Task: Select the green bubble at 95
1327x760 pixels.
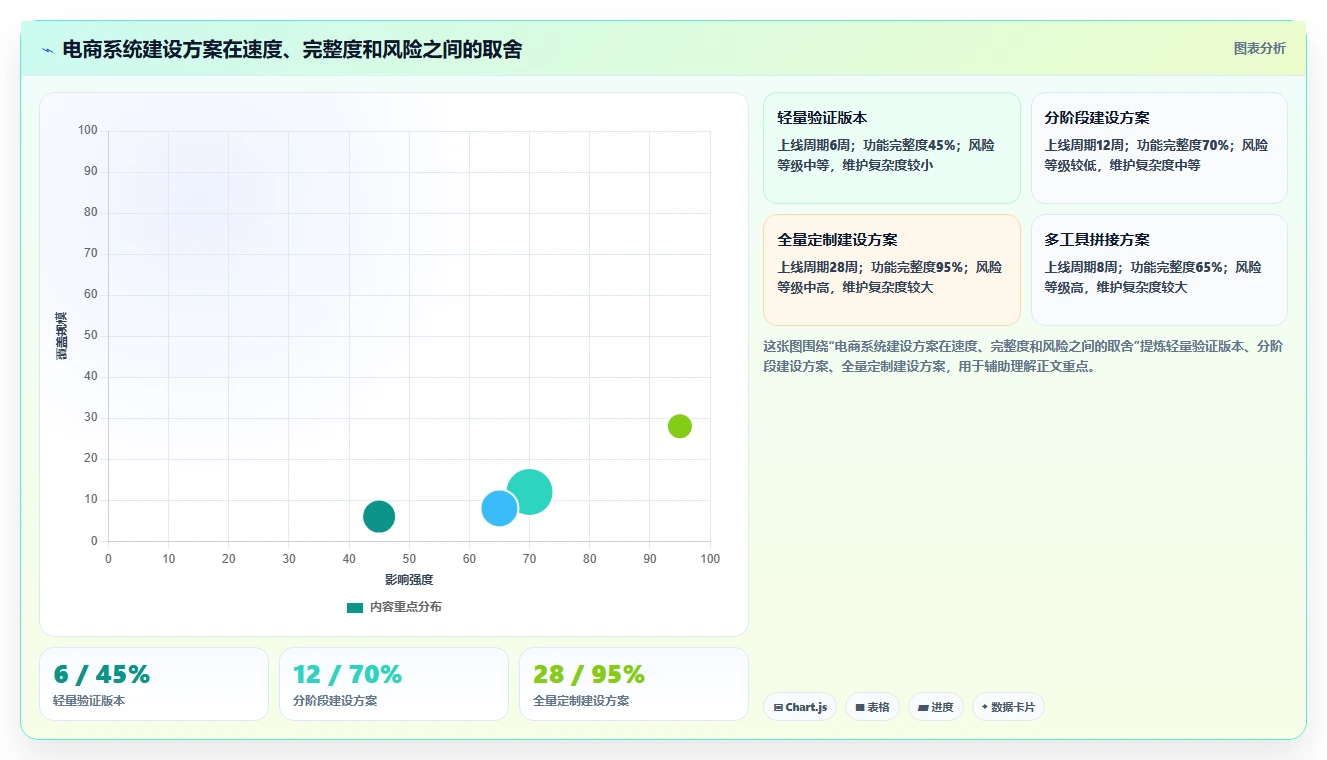Action: click(680, 426)
